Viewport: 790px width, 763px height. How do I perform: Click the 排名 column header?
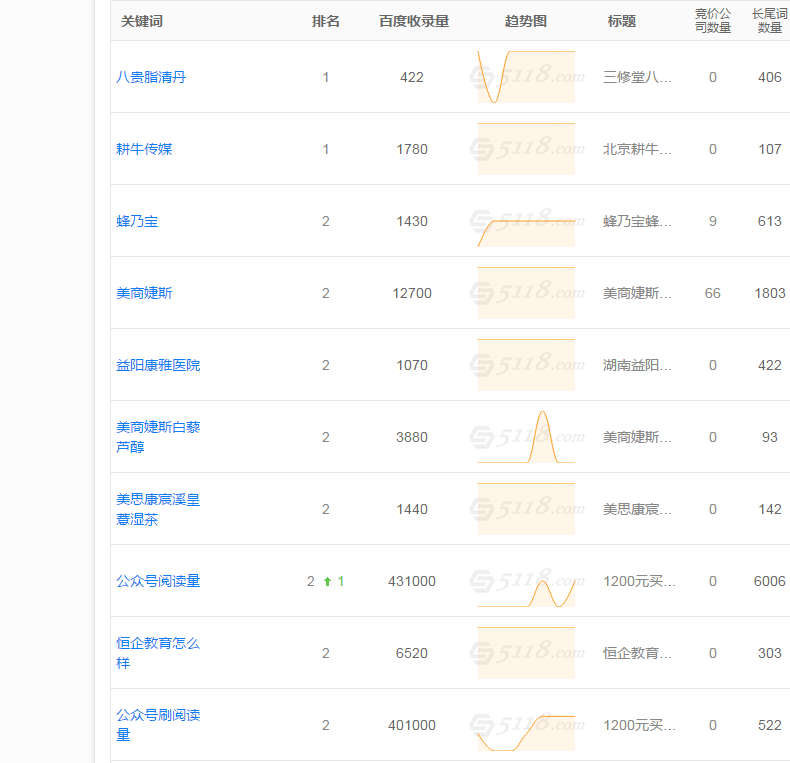(x=325, y=21)
